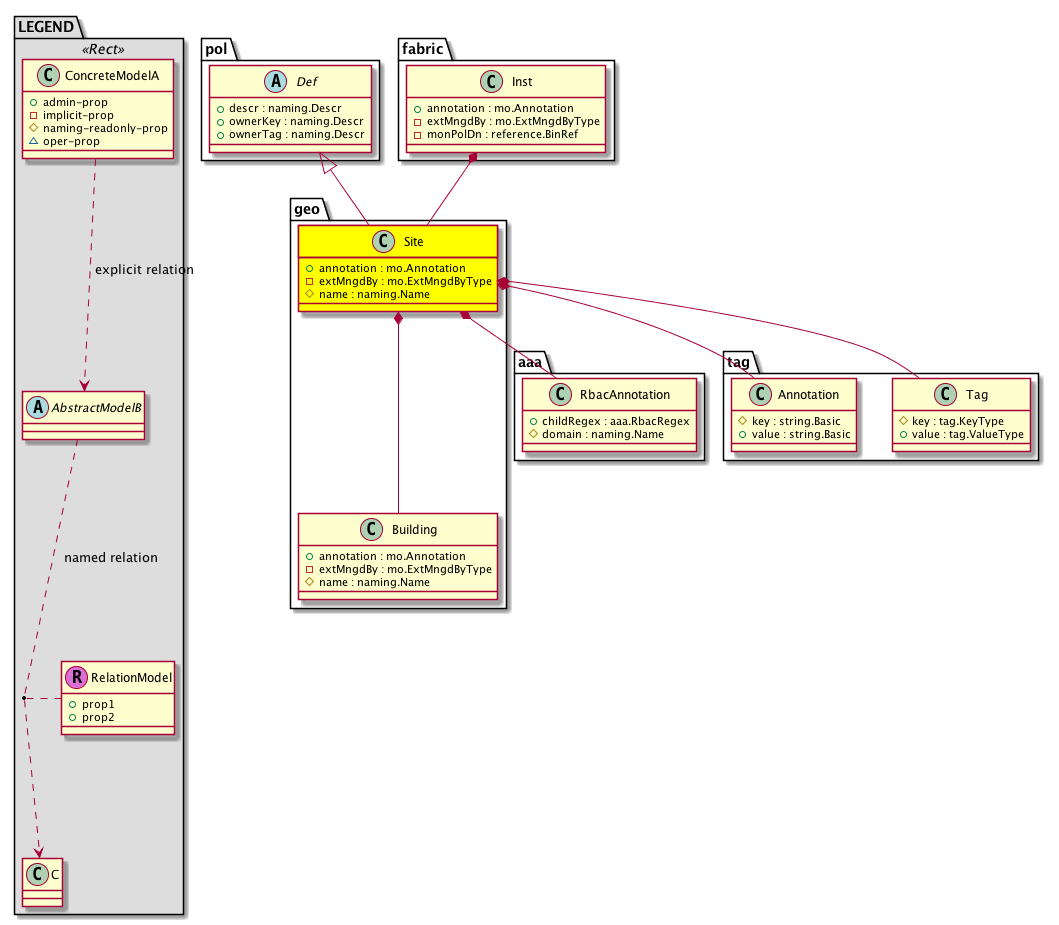Select the 'pol' package tab
Screen dimensions: 1059x925
click(x=216, y=50)
